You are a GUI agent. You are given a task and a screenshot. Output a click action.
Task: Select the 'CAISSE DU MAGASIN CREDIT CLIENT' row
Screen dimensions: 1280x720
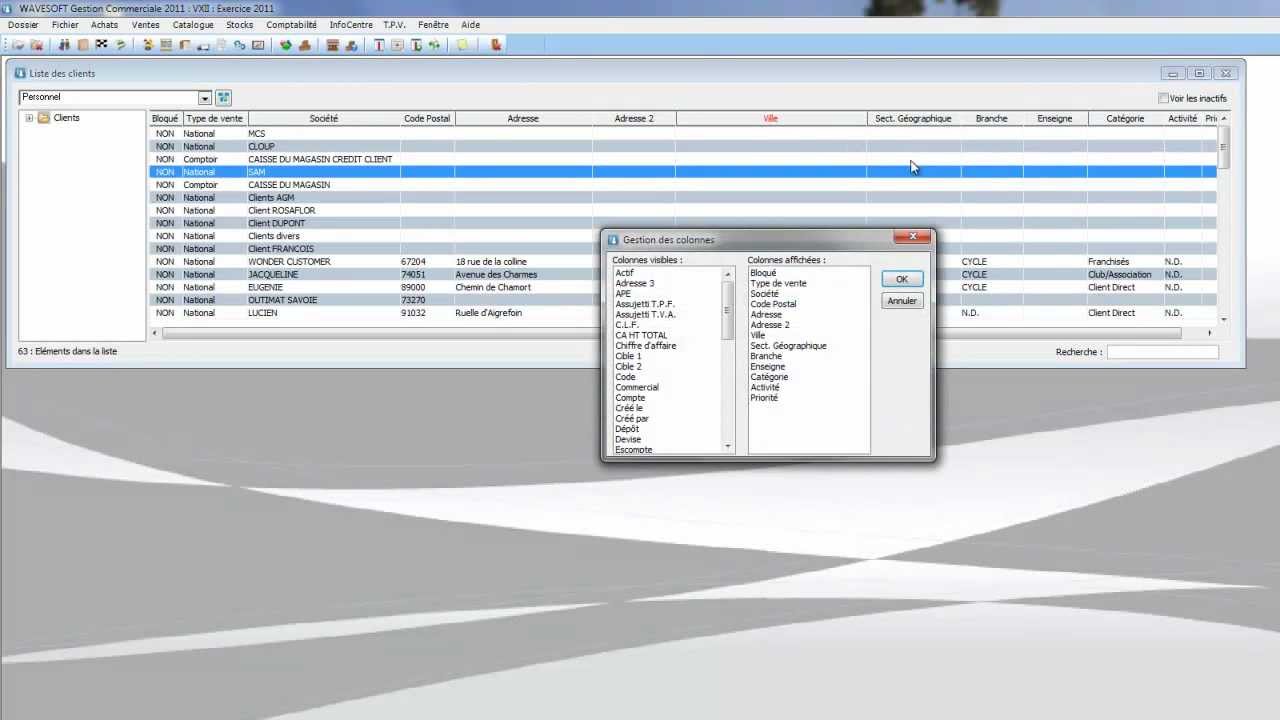[x=683, y=159]
